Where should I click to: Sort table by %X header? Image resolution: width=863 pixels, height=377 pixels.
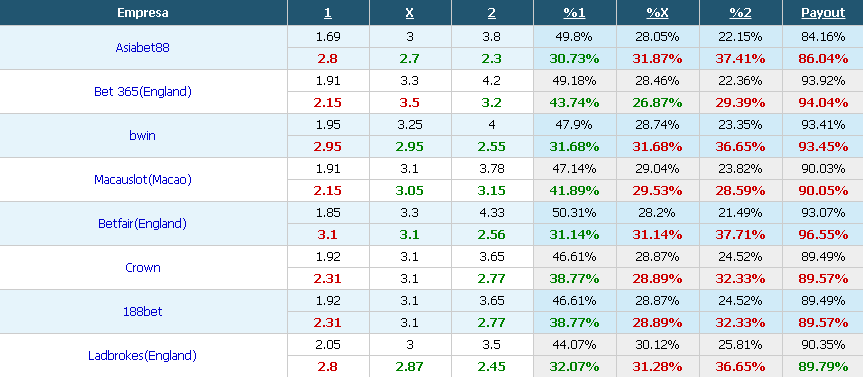click(657, 13)
